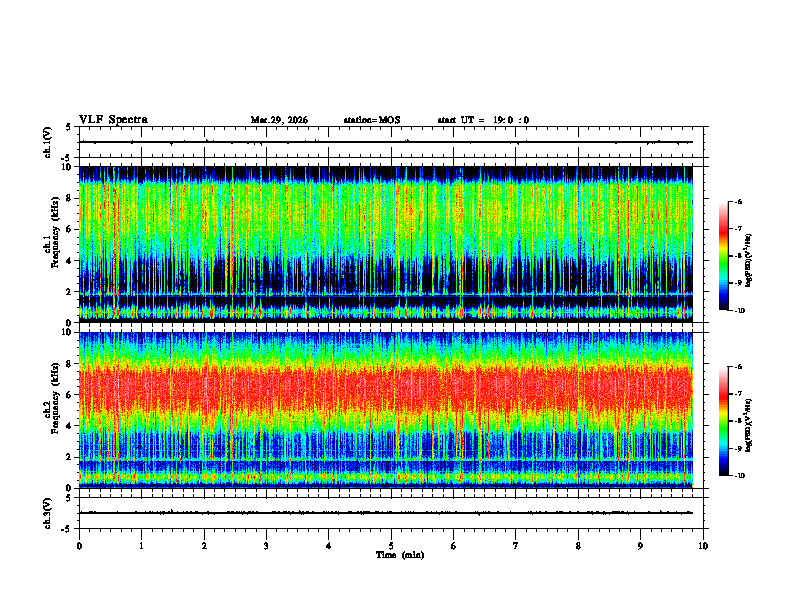Click the "1" tick on the time axis

click(x=141, y=545)
